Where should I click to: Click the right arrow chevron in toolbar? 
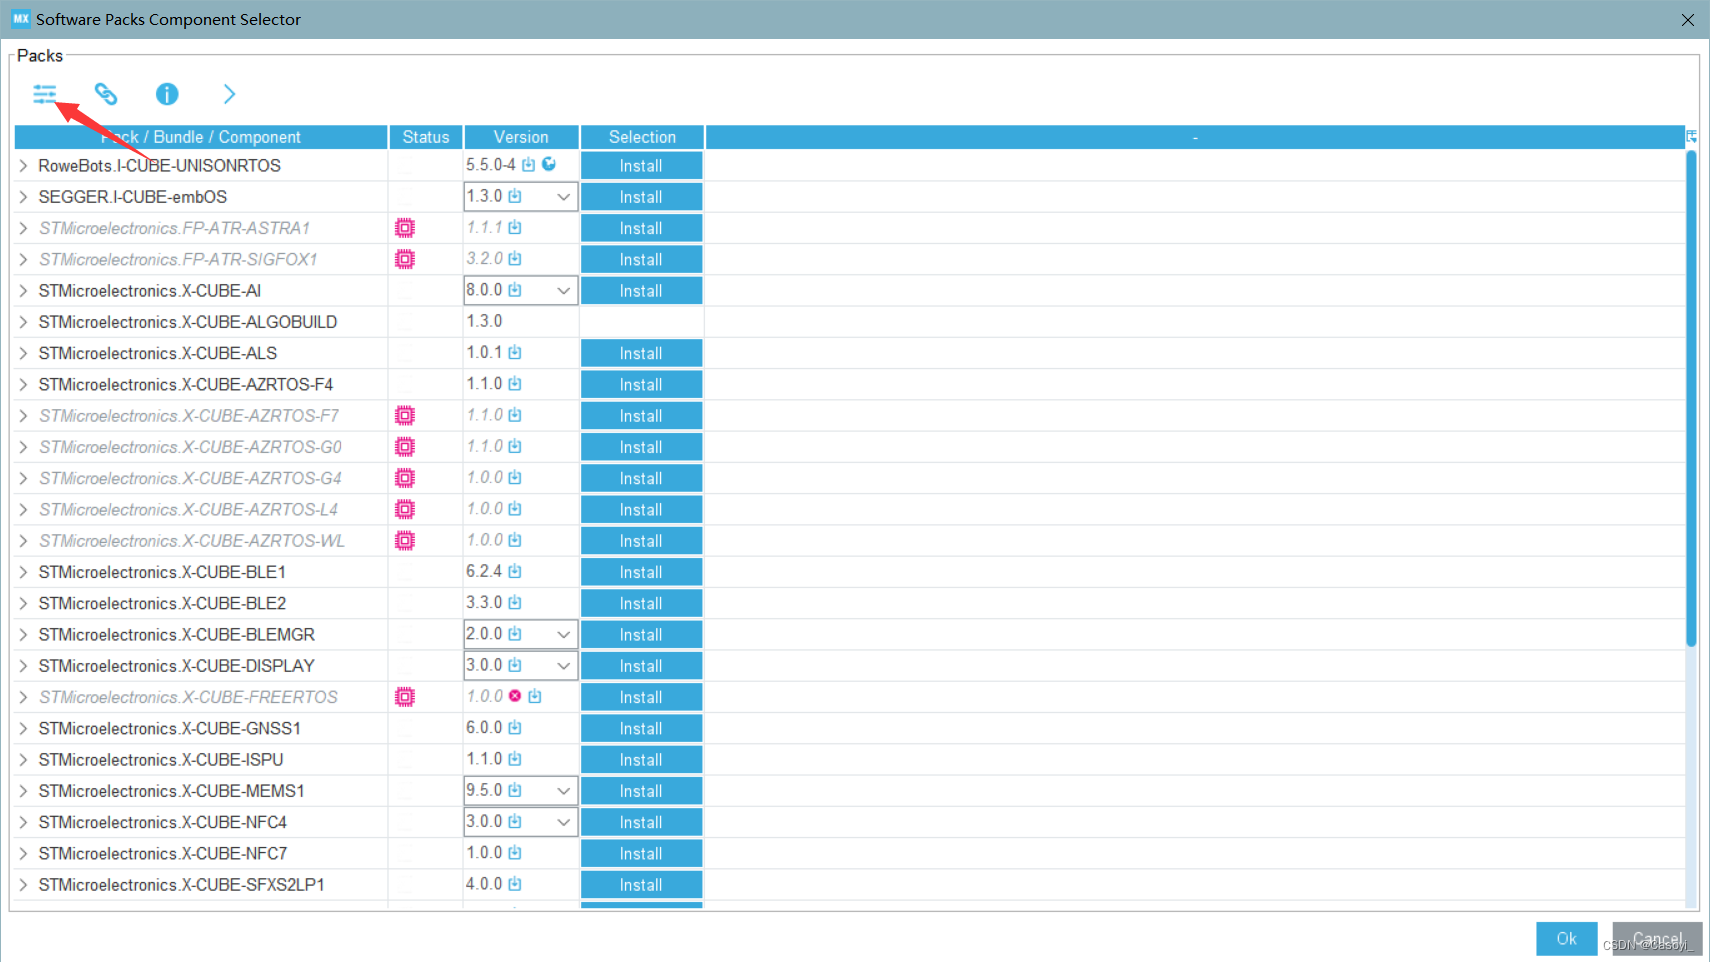click(229, 94)
